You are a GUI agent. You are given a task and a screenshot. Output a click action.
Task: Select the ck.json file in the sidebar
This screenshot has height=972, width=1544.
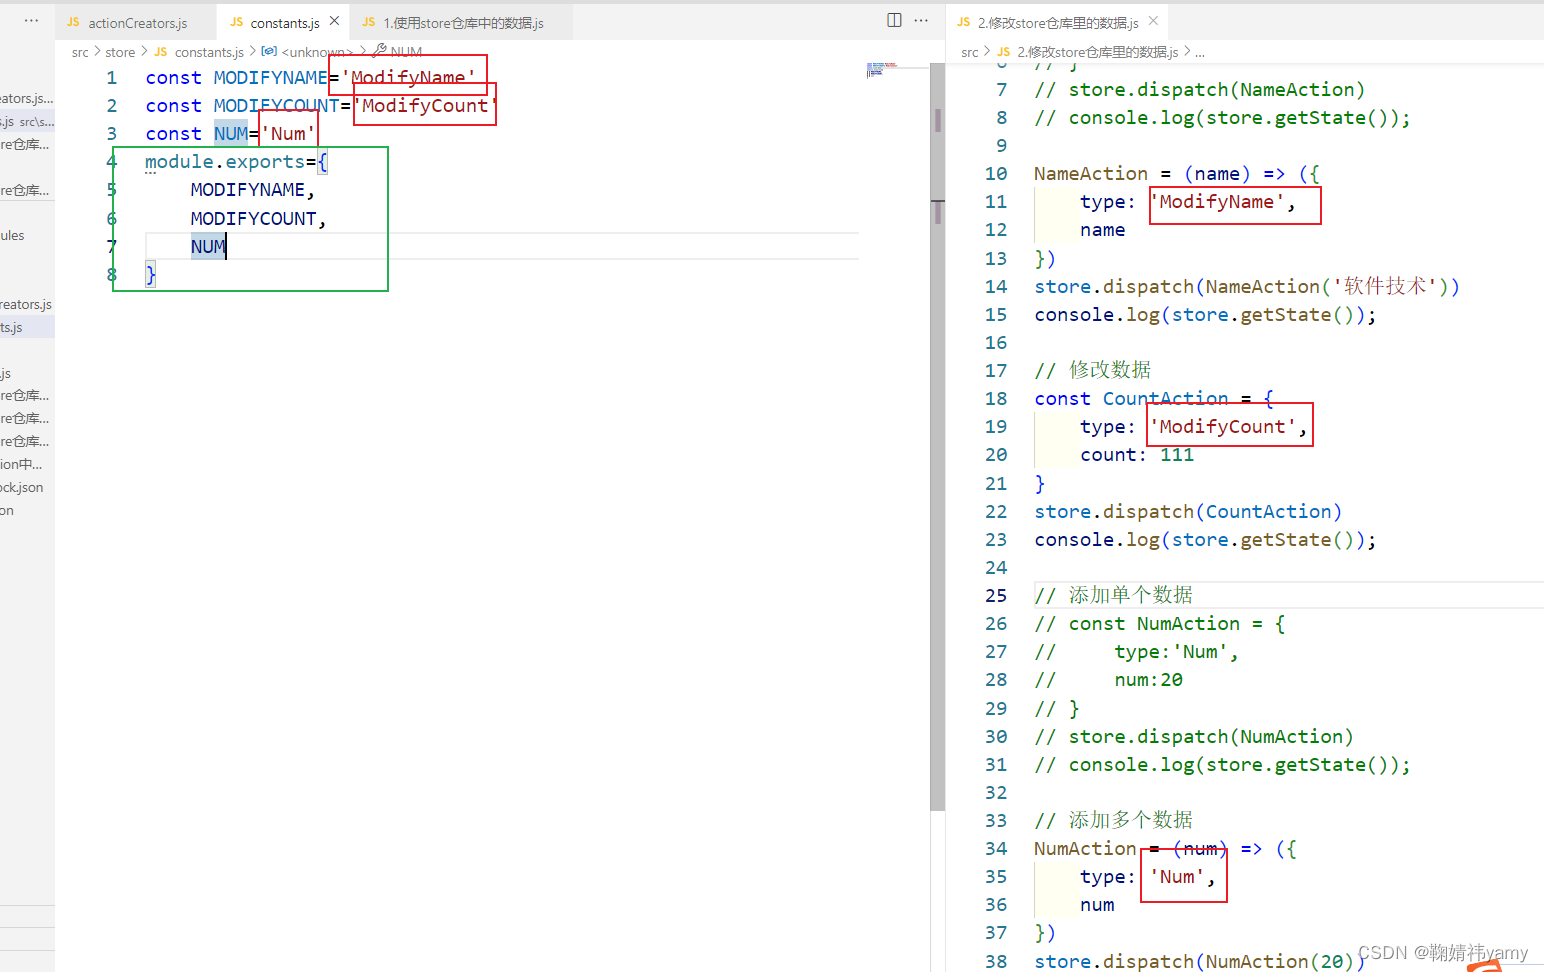coord(21,487)
